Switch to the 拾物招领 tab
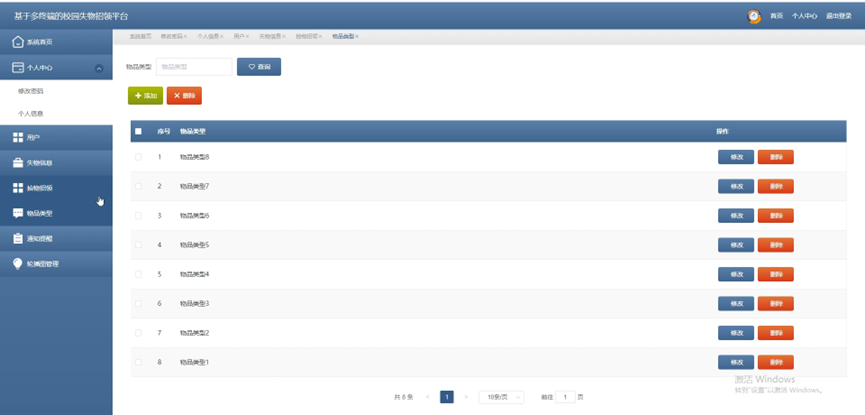 [306, 36]
